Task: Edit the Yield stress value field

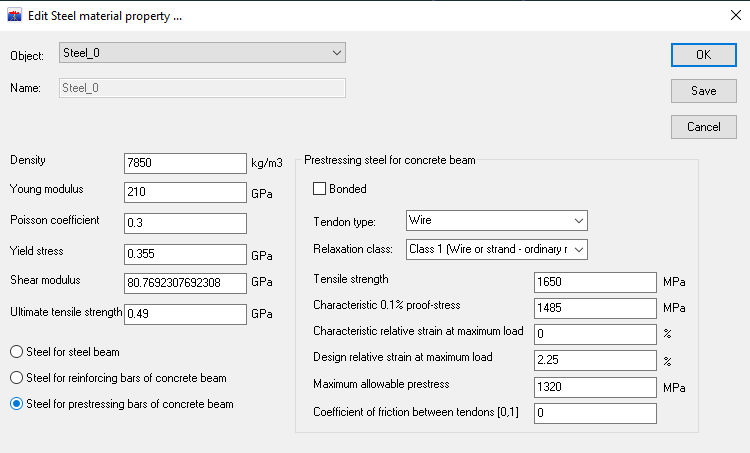Action: [x=185, y=254]
